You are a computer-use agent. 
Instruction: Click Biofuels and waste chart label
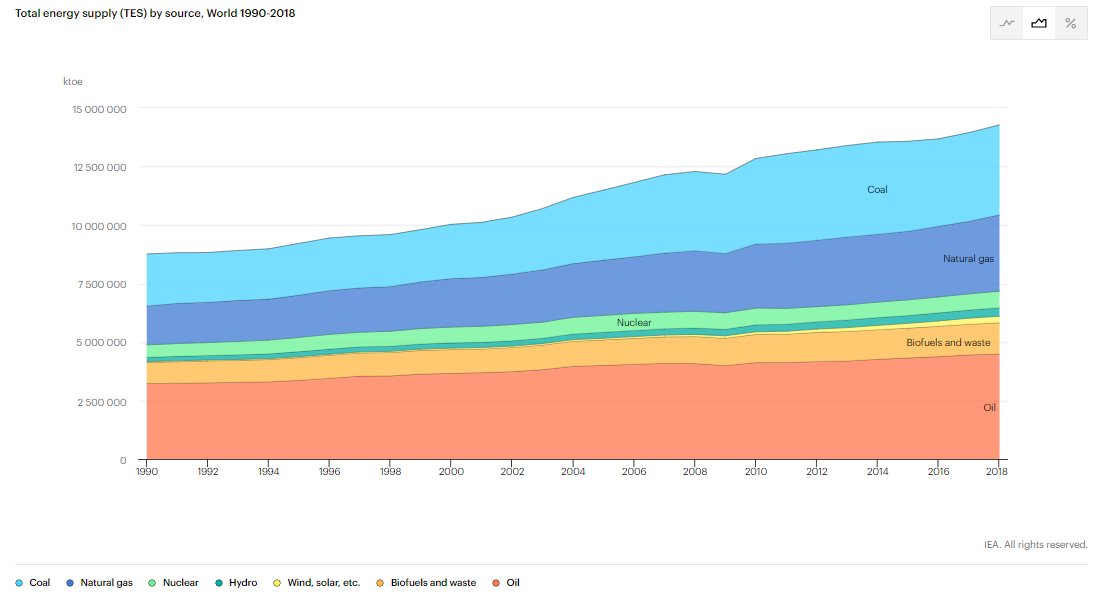(x=948, y=343)
